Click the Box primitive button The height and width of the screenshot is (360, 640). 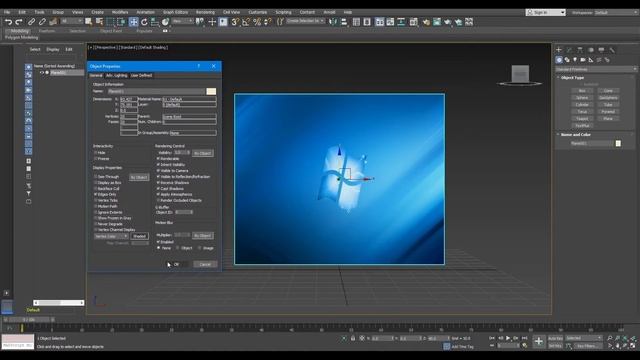[582, 91]
